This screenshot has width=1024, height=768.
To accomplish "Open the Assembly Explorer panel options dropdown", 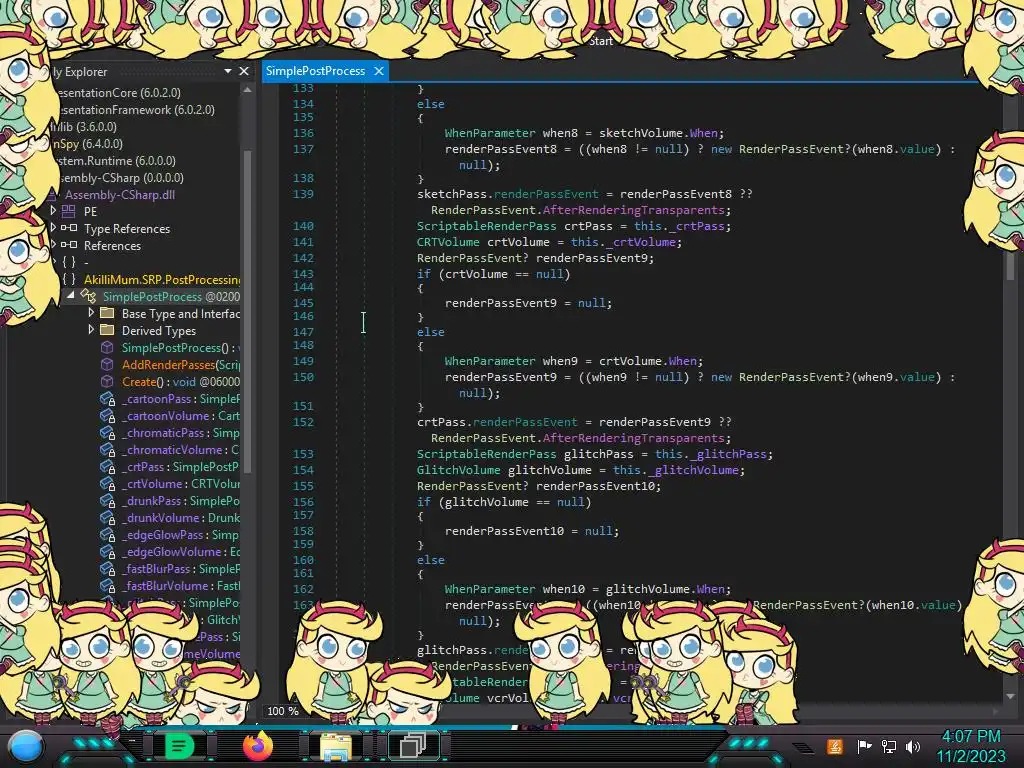I will tap(227, 71).
